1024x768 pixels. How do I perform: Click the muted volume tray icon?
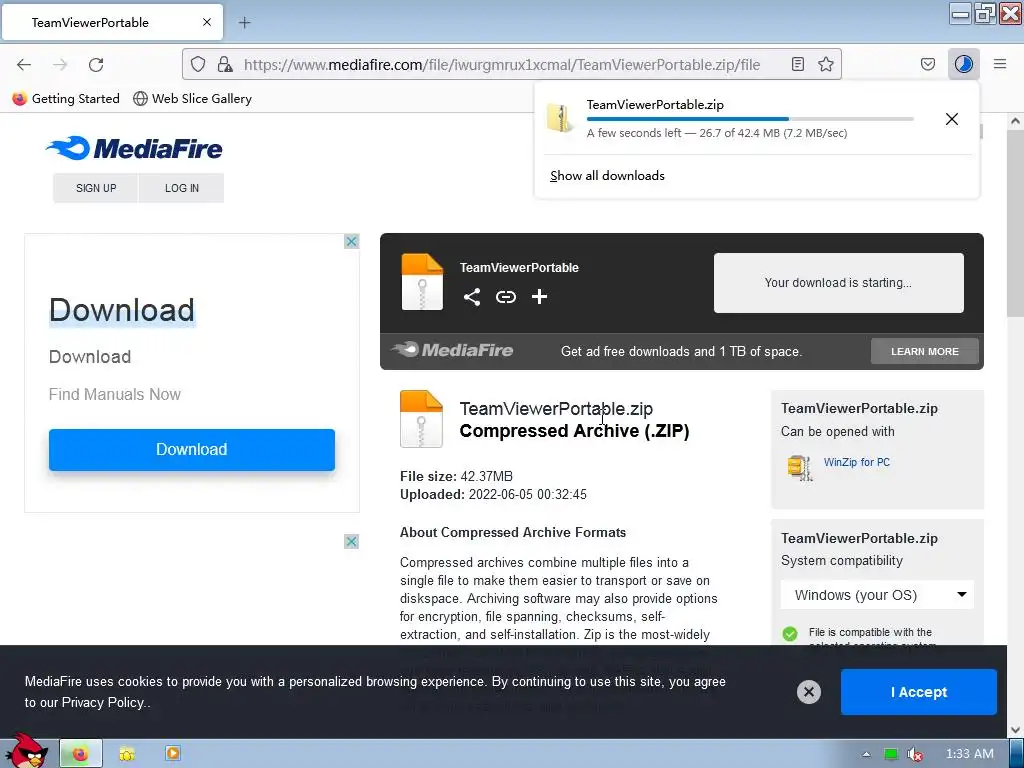click(x=915, y=754)
